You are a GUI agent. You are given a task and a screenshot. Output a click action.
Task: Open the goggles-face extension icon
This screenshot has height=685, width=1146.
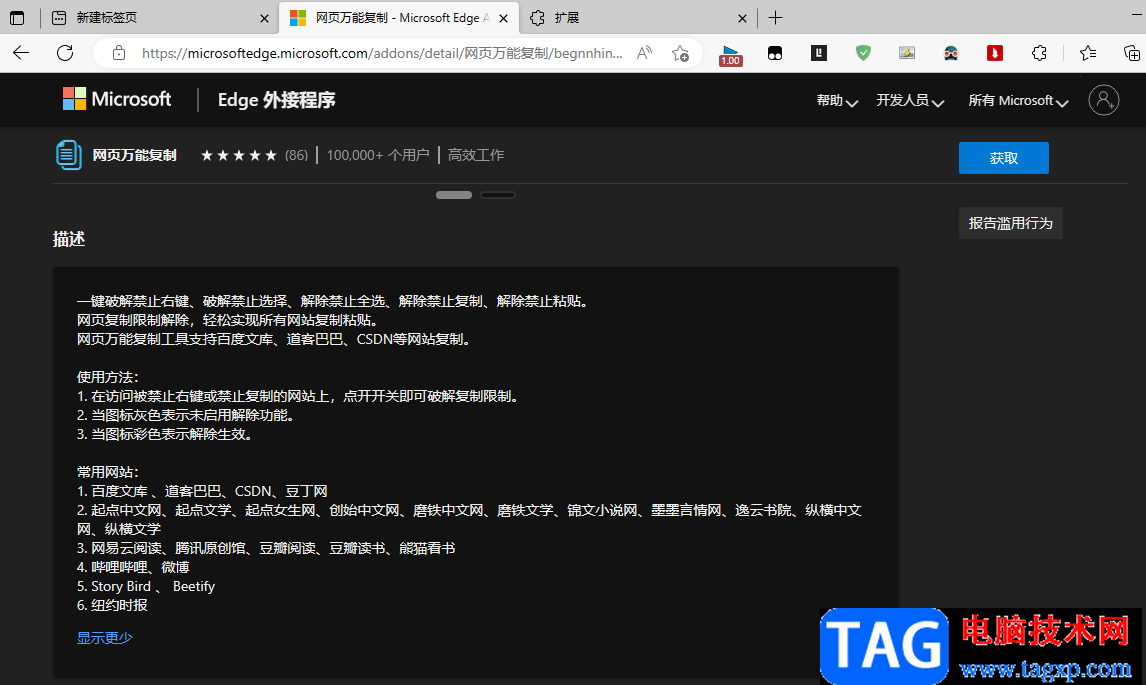951,53
